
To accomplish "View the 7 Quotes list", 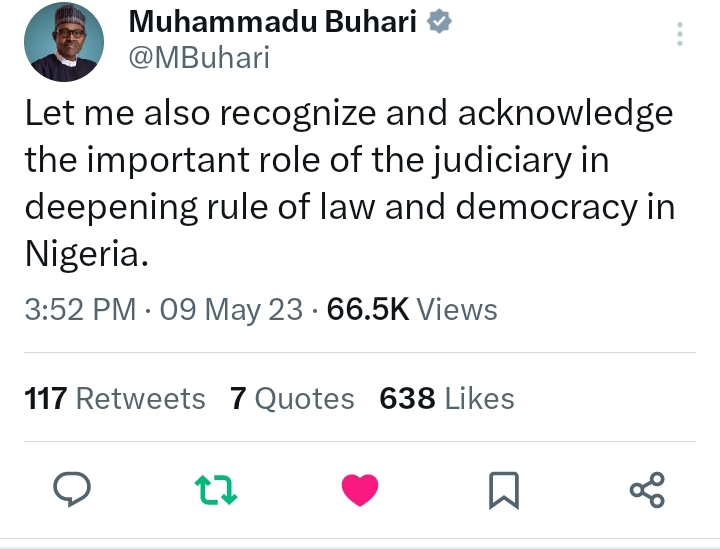I will 292,399.
